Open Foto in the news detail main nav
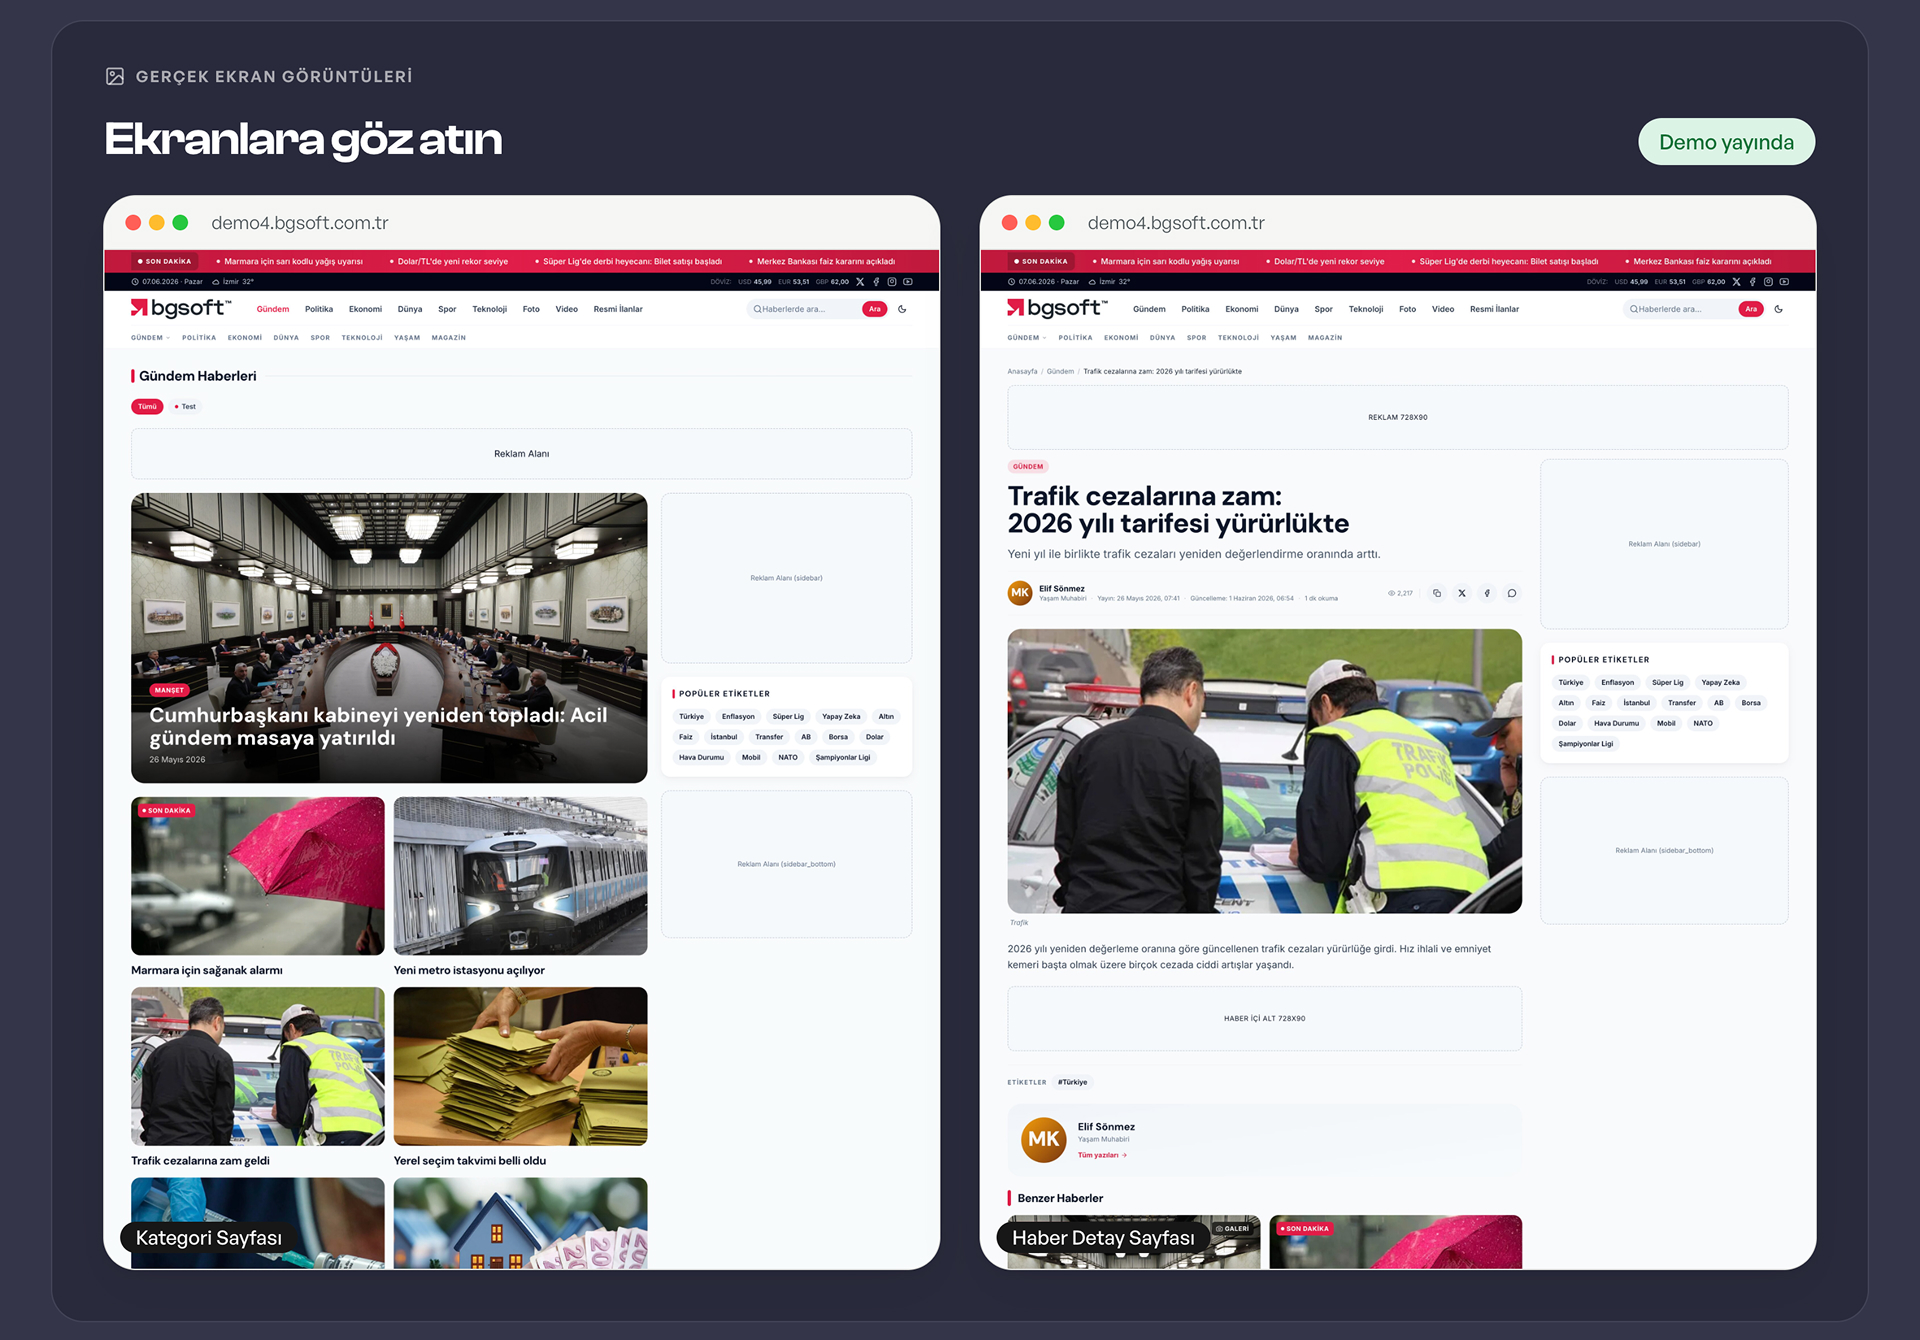The width and height of the screenshot is (1920, 1340). coord(1407,309)
